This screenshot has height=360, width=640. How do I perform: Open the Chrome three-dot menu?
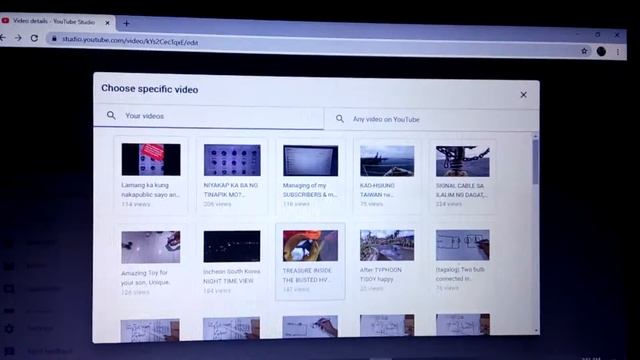[618, 51]
